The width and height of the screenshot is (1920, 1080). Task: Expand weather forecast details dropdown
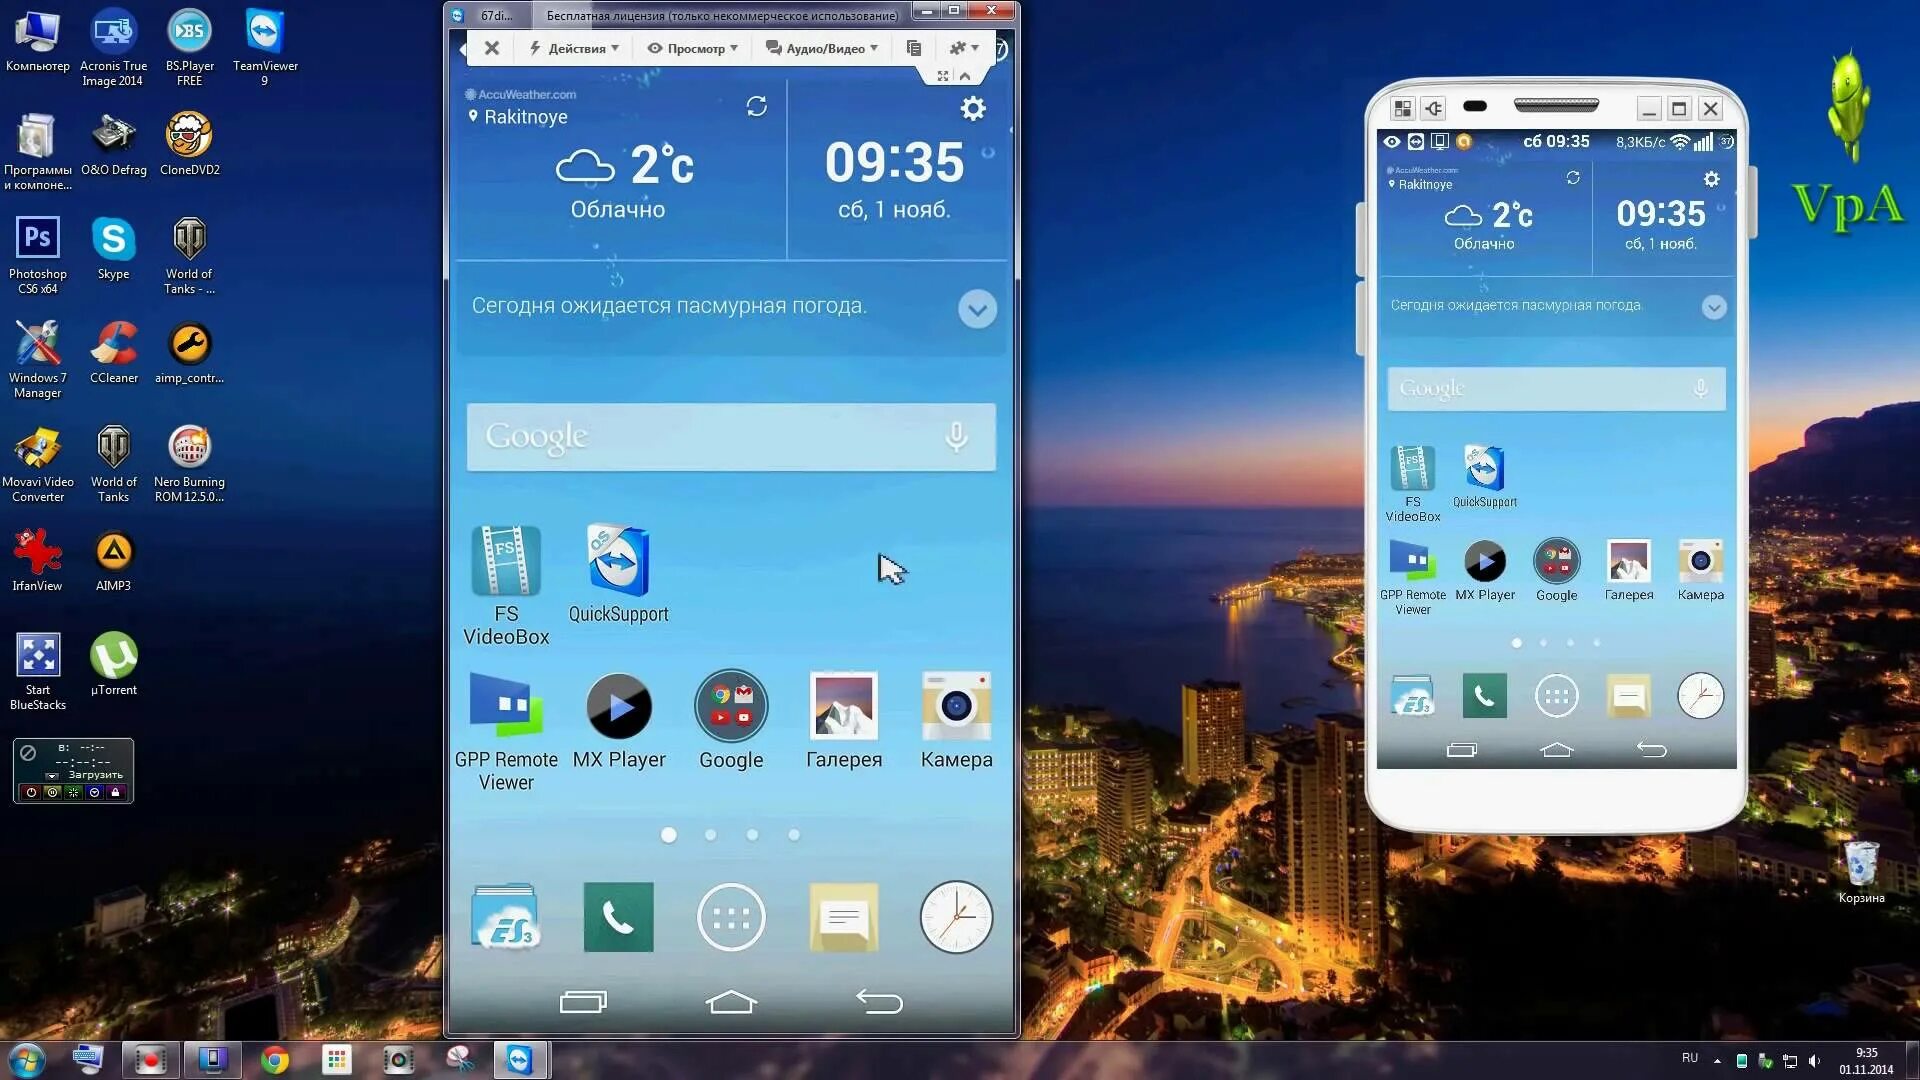977,306
